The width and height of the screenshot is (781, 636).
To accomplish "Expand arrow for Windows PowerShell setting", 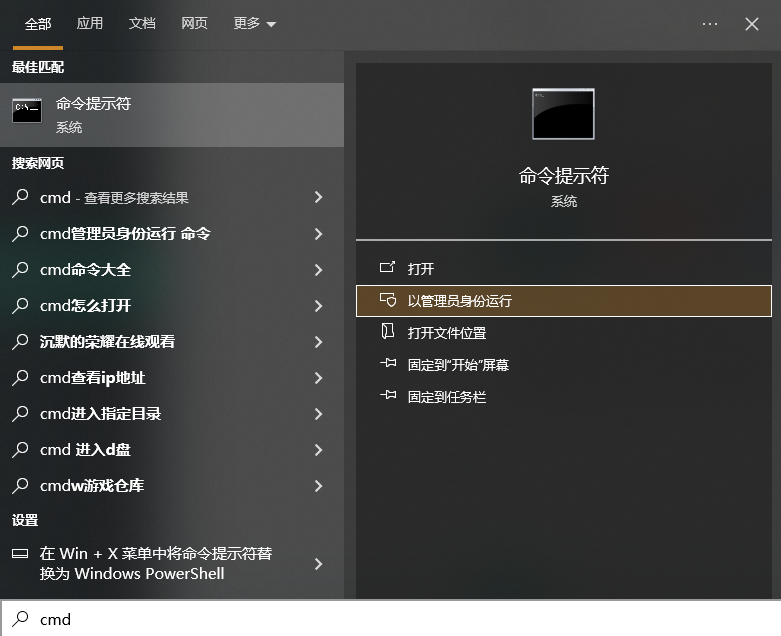I will point(319,564).
